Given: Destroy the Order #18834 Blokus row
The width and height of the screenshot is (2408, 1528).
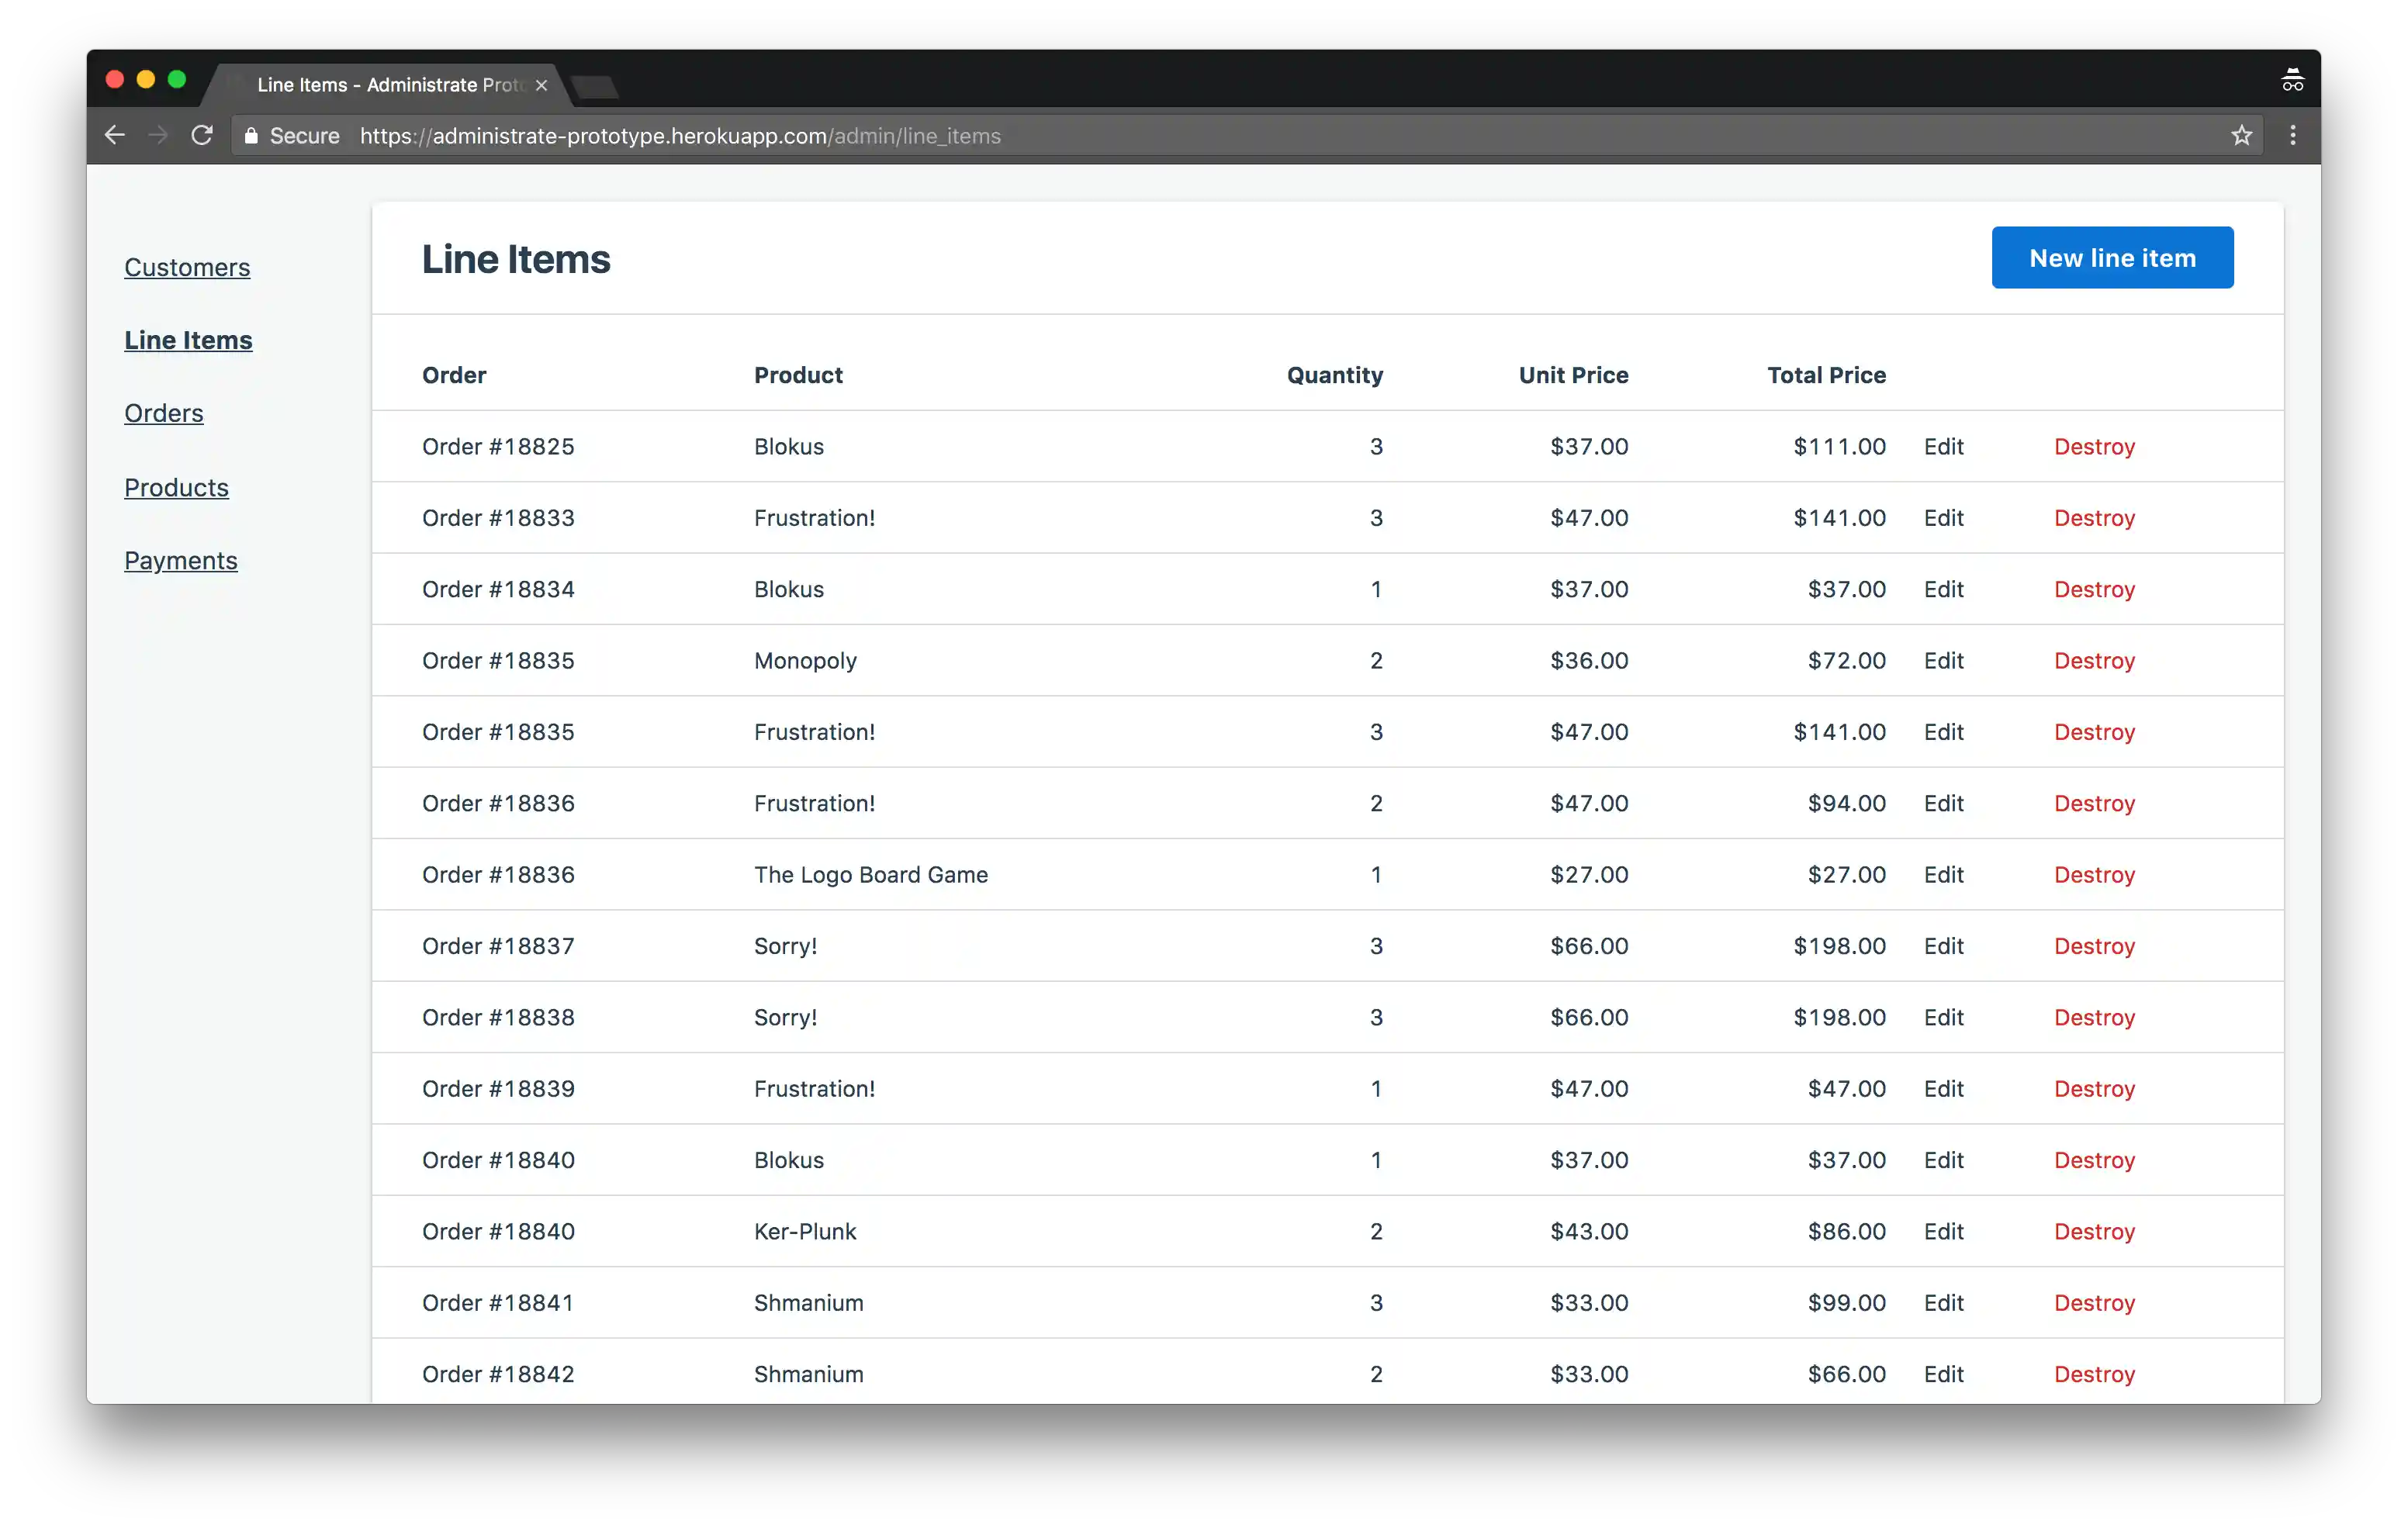Looking at the screenshot, I should [2094, 589].
